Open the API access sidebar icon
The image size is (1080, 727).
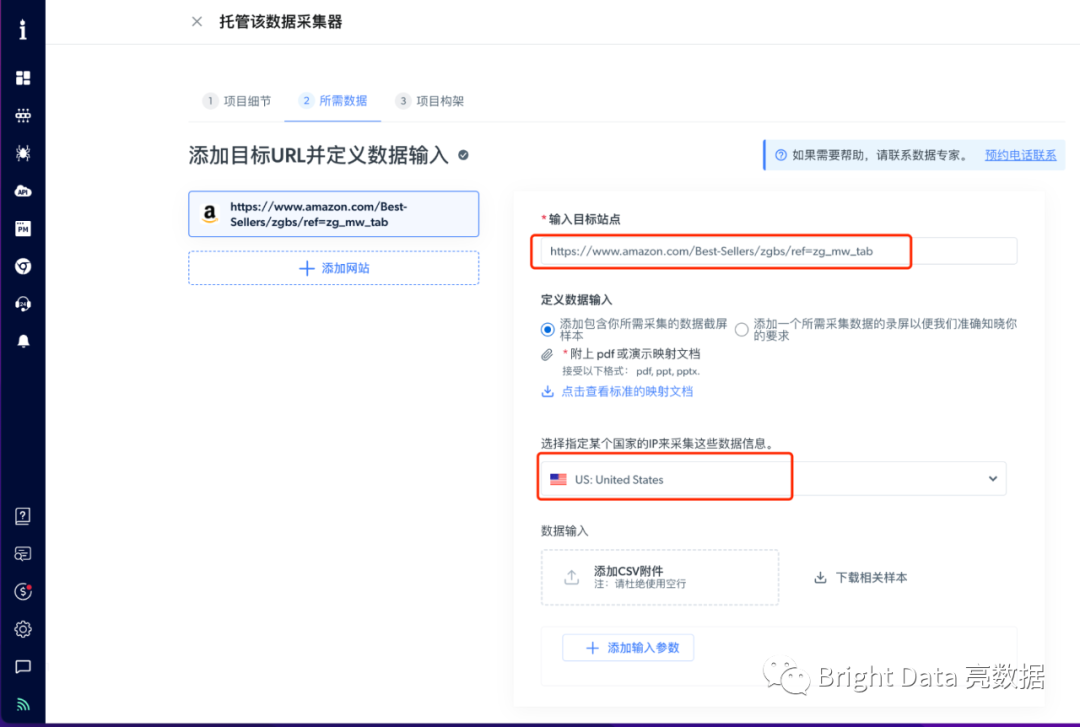pos(23,190)
